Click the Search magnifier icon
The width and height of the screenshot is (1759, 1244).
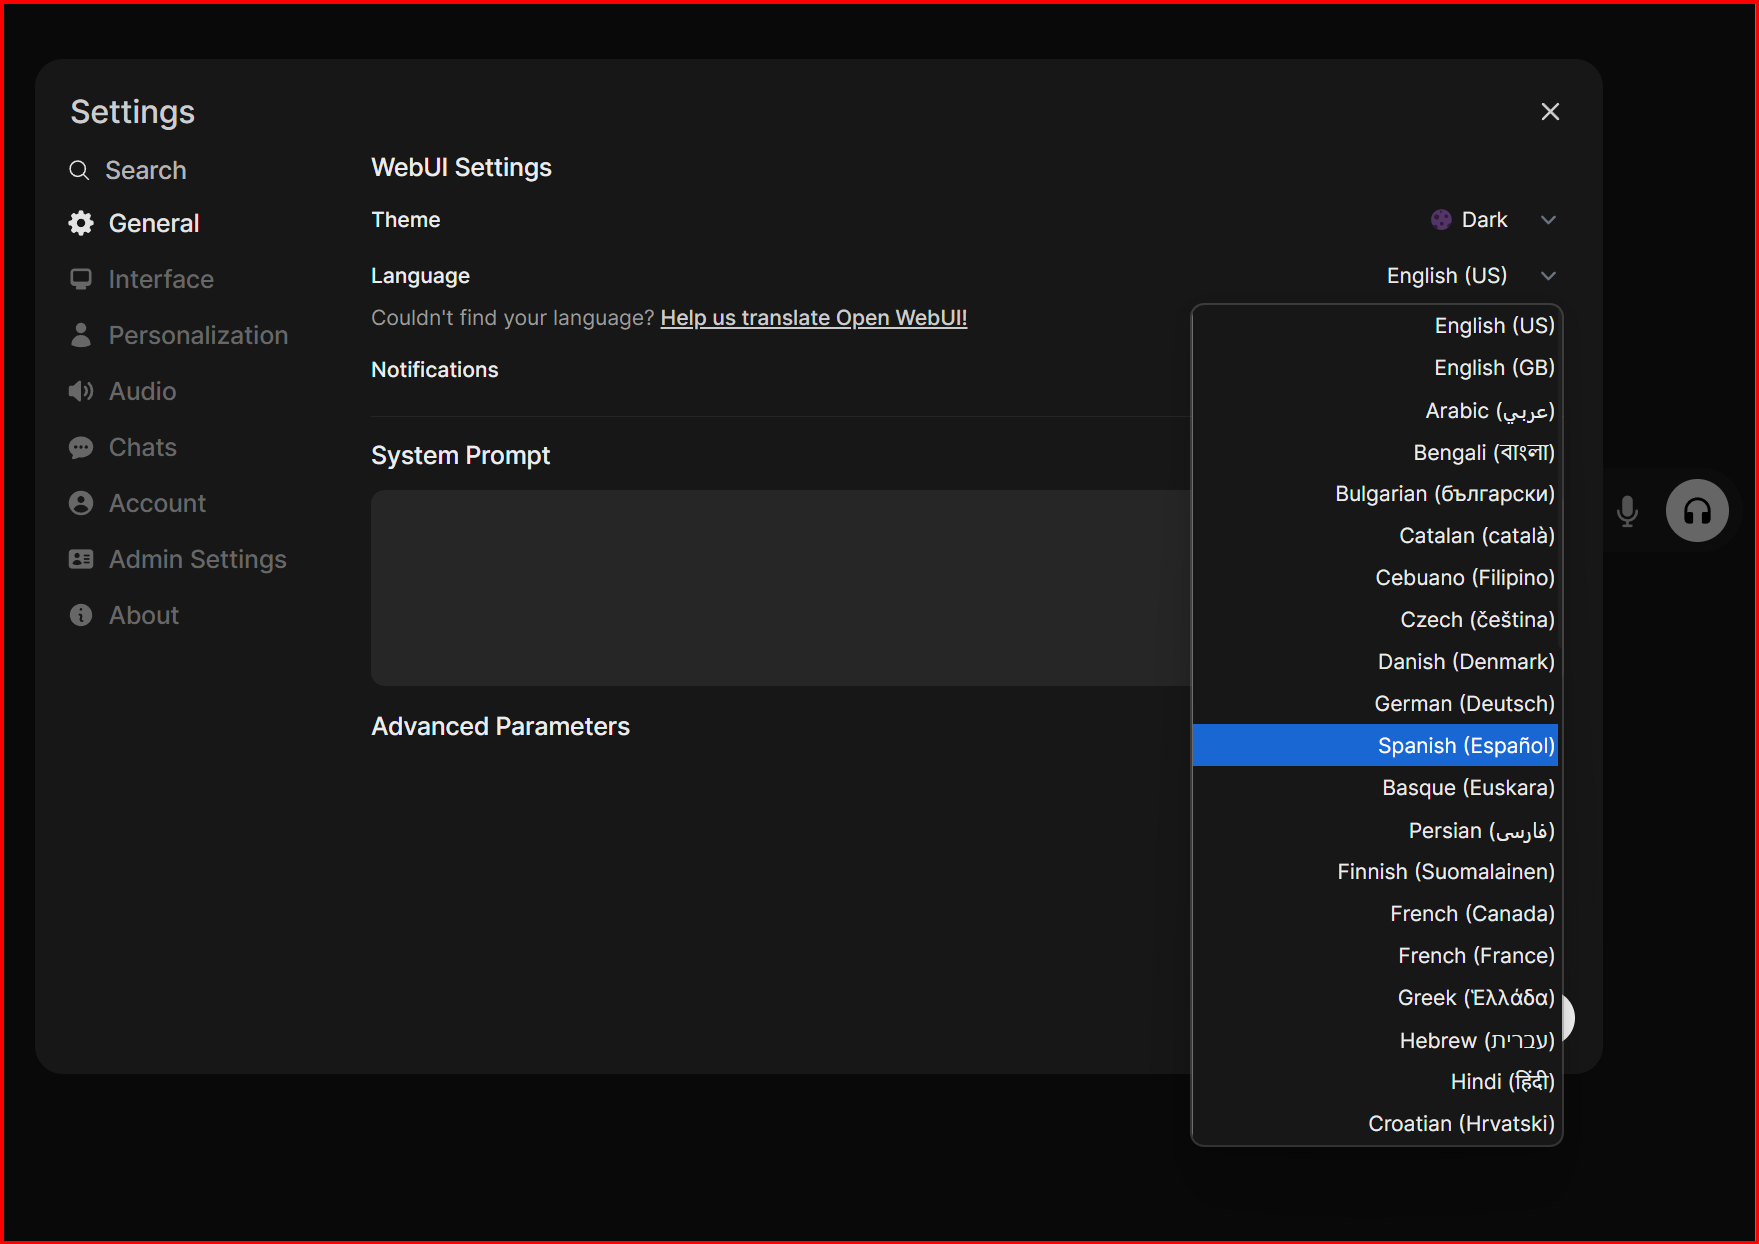(x=79, y=170)
